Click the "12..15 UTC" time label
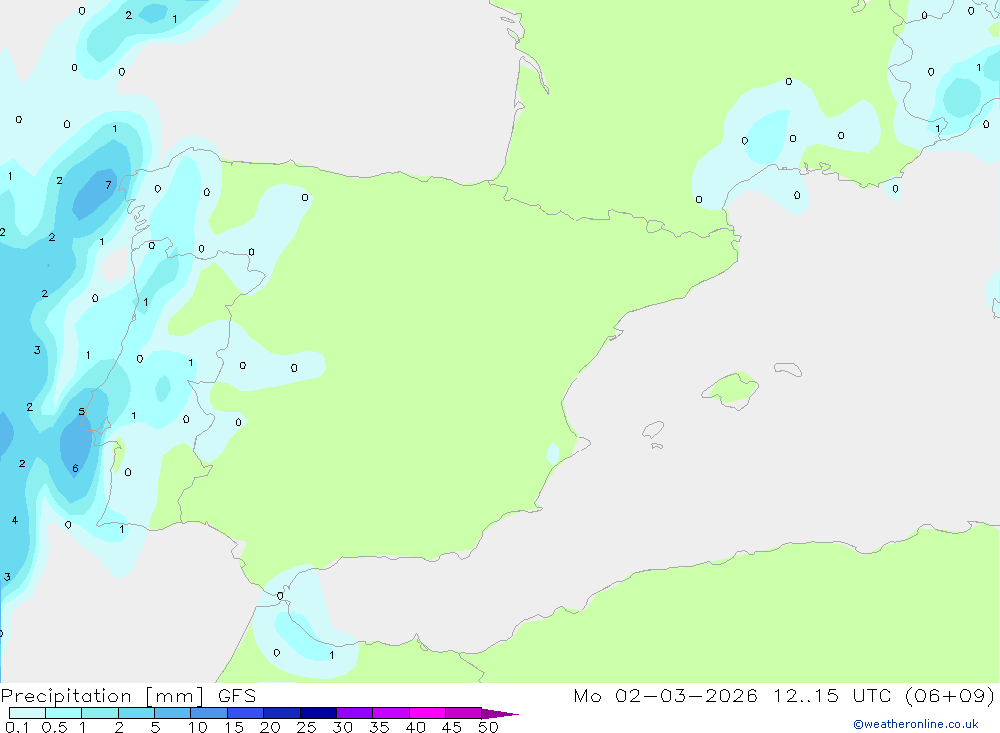1000x733 pixels. [832, 696]
